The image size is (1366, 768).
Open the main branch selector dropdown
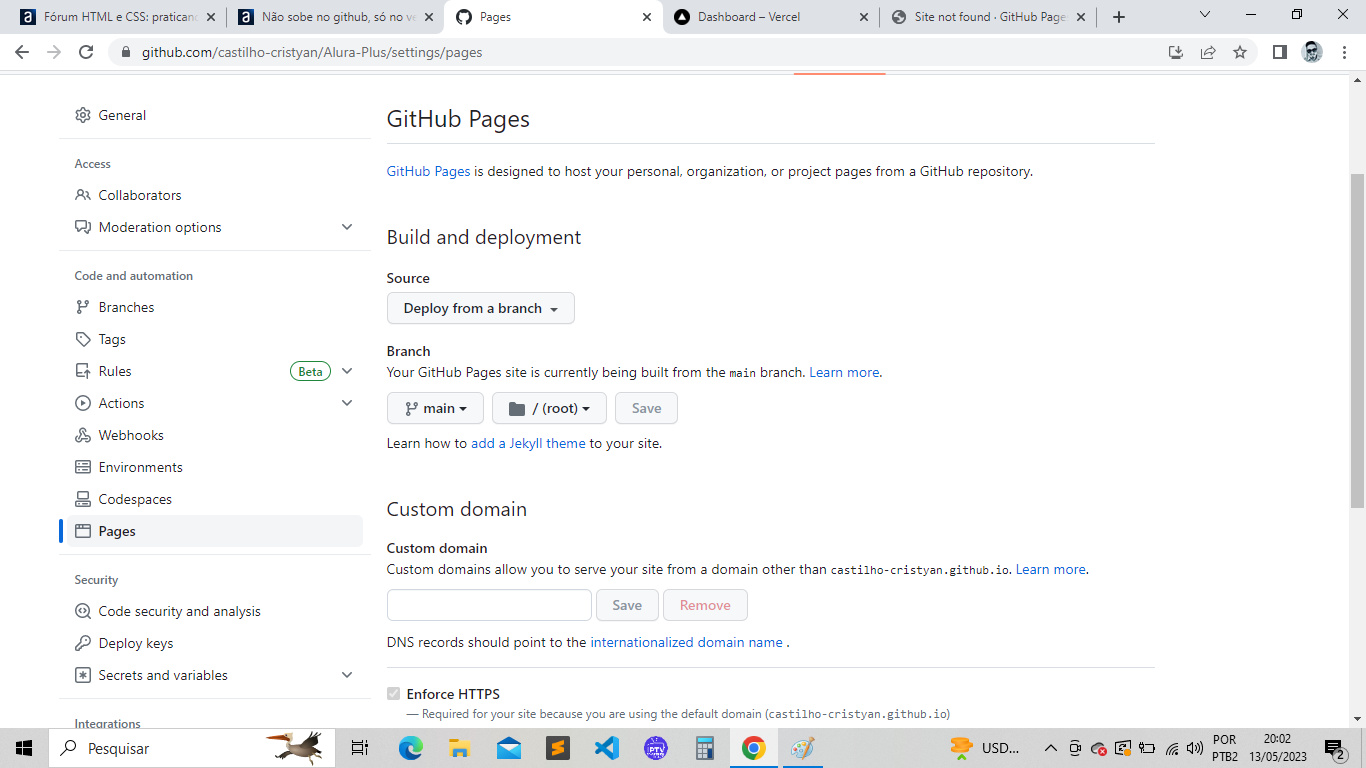tap(435, 408)
